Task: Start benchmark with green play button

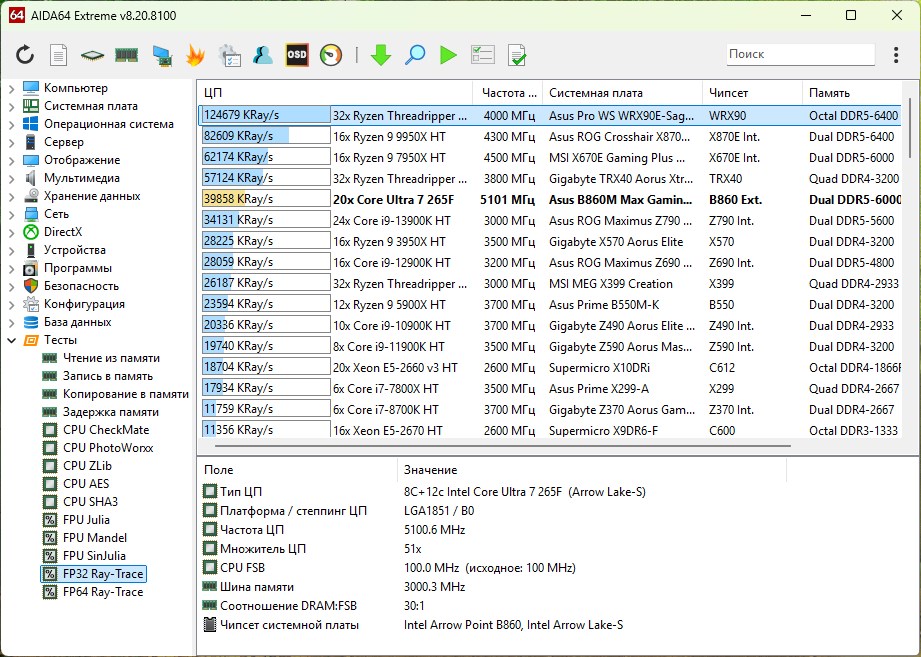Action: pos(448,55)
